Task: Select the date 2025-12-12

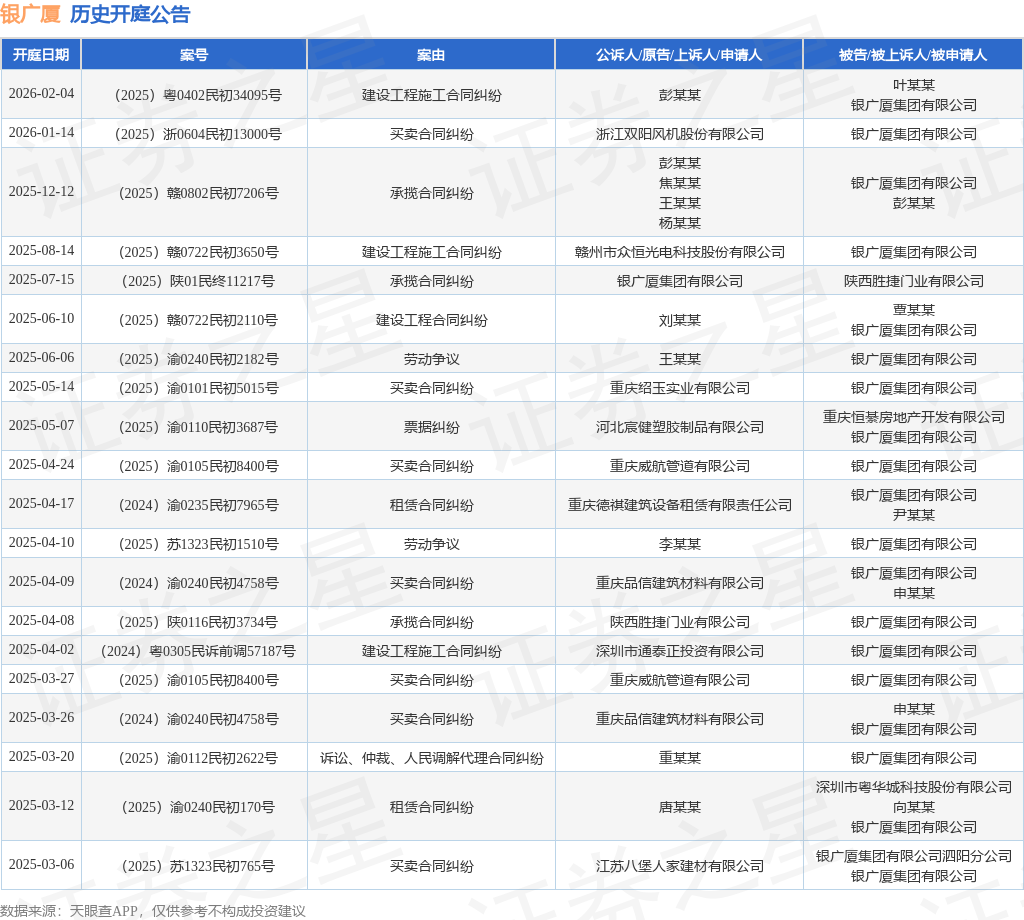Action: (41, 191)
